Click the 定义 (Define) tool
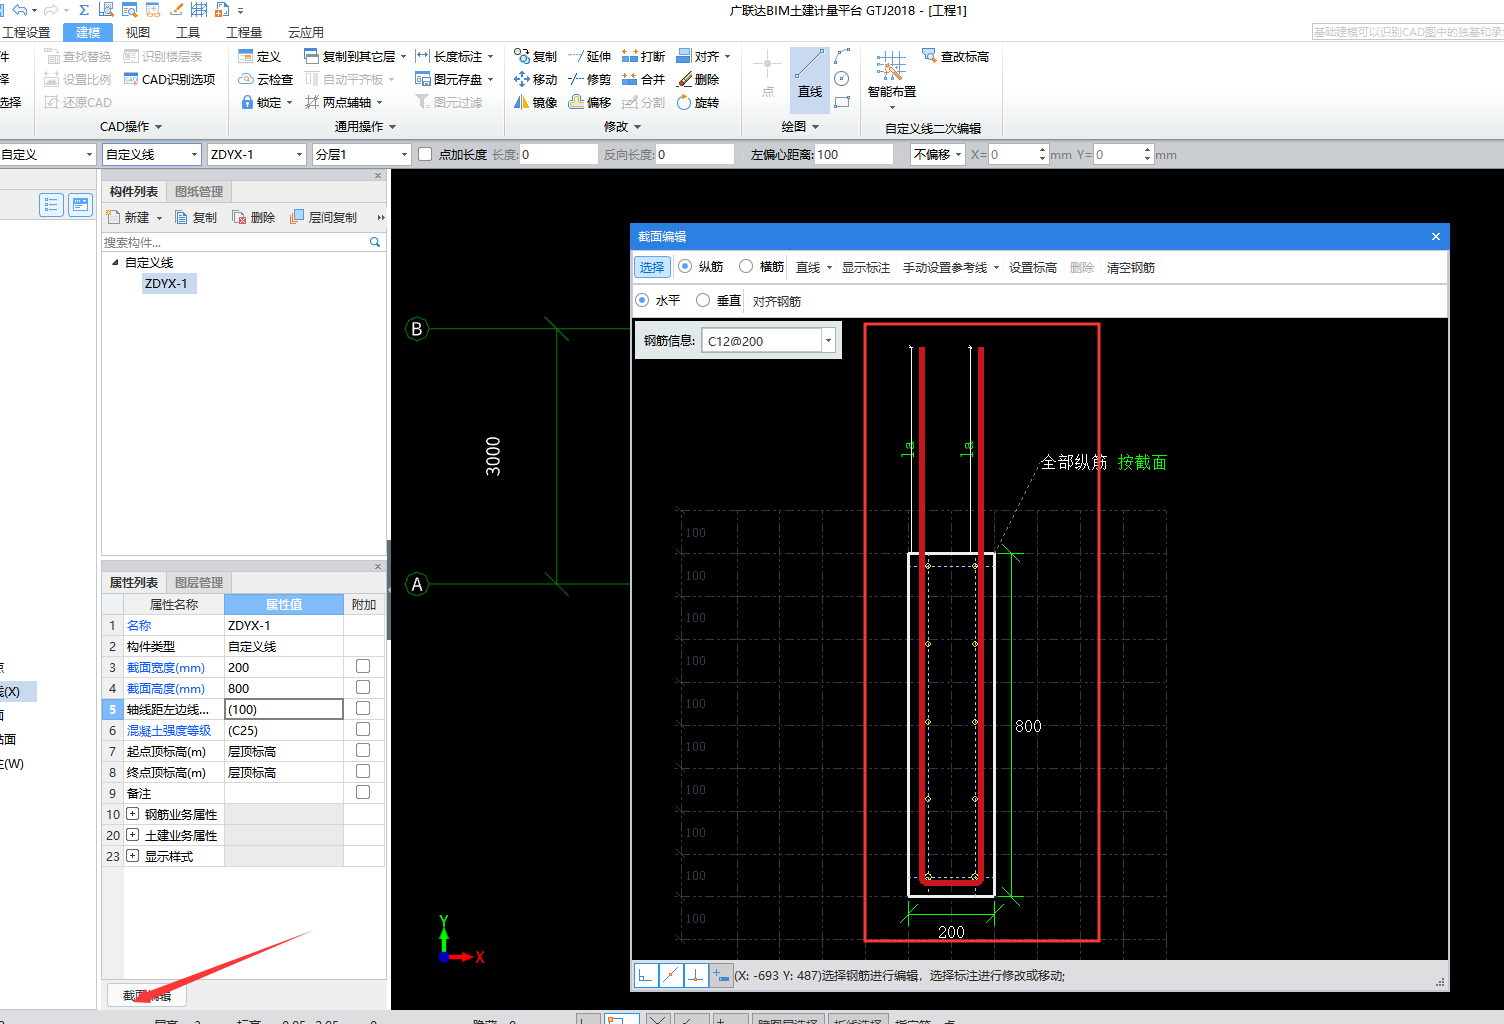This screenshot has width=1504, height=1024. 260,56
